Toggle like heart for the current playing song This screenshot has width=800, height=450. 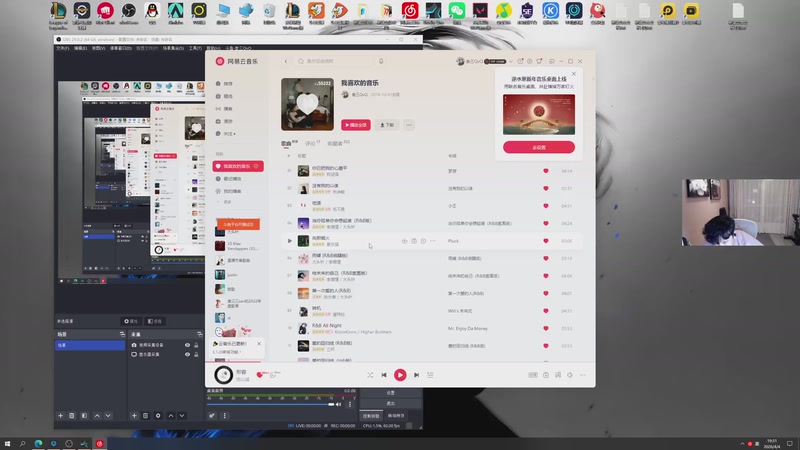pyautogui.click(x=260, y=375)
